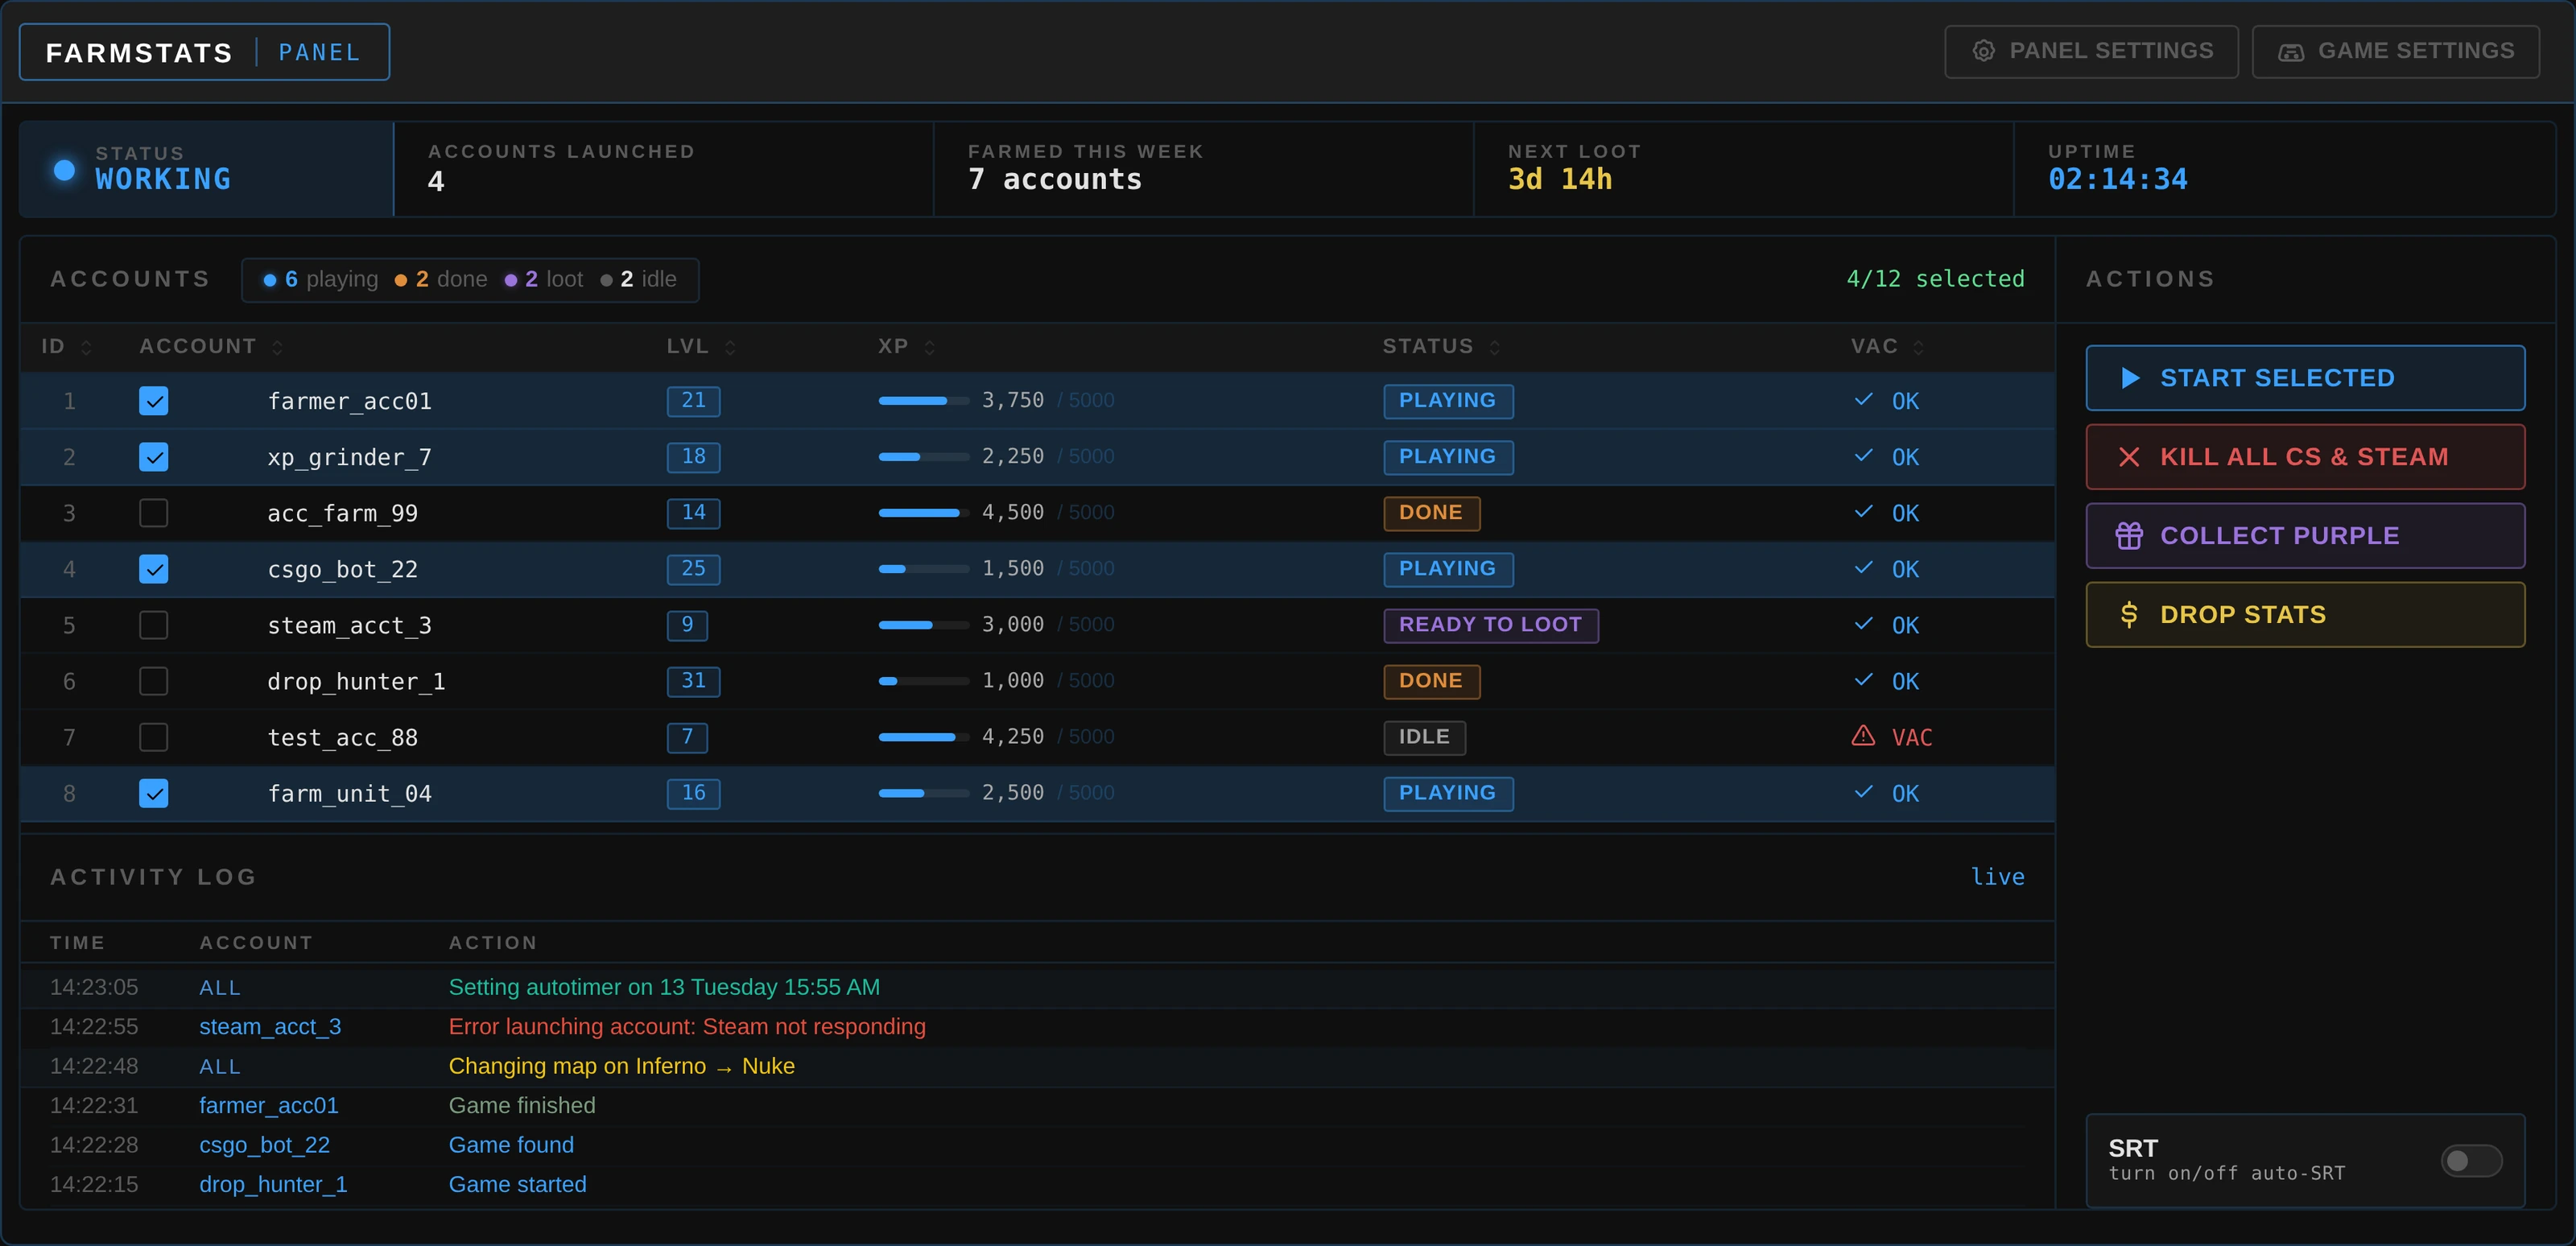
Task: Click the VAC OK checkmark for steam_acct_3
Action: (x=1864, y=624)
